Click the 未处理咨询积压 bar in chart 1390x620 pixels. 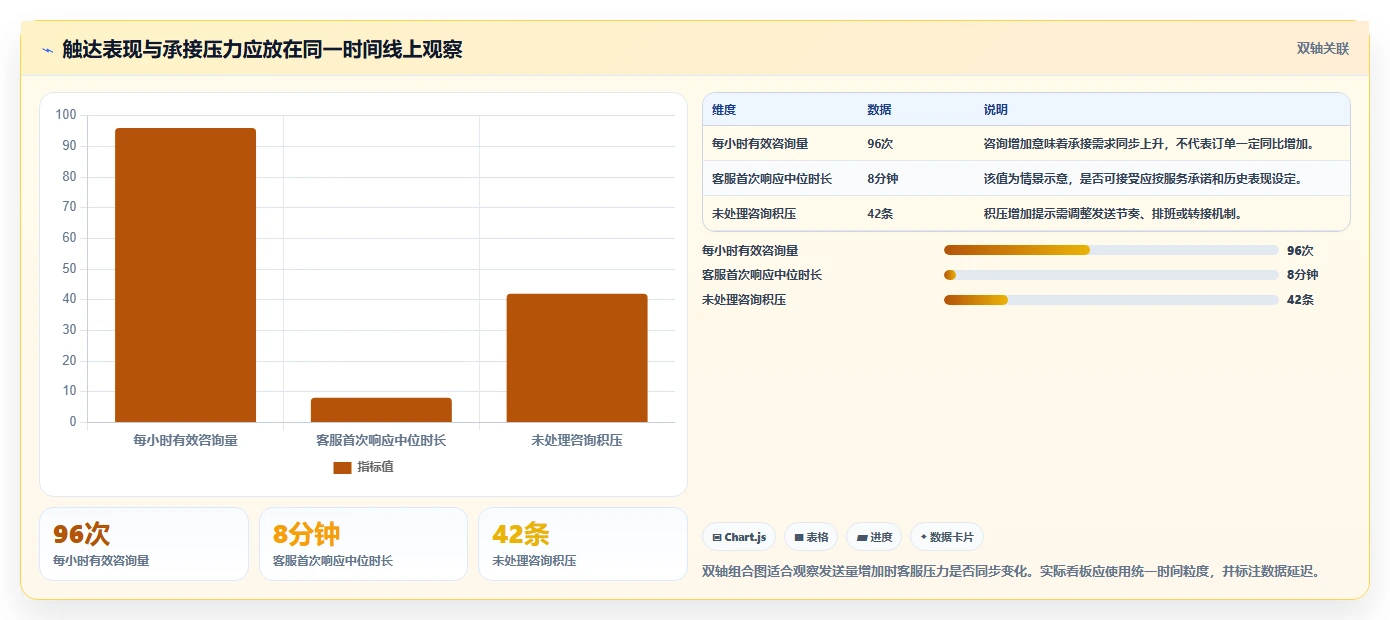point(577,358)
